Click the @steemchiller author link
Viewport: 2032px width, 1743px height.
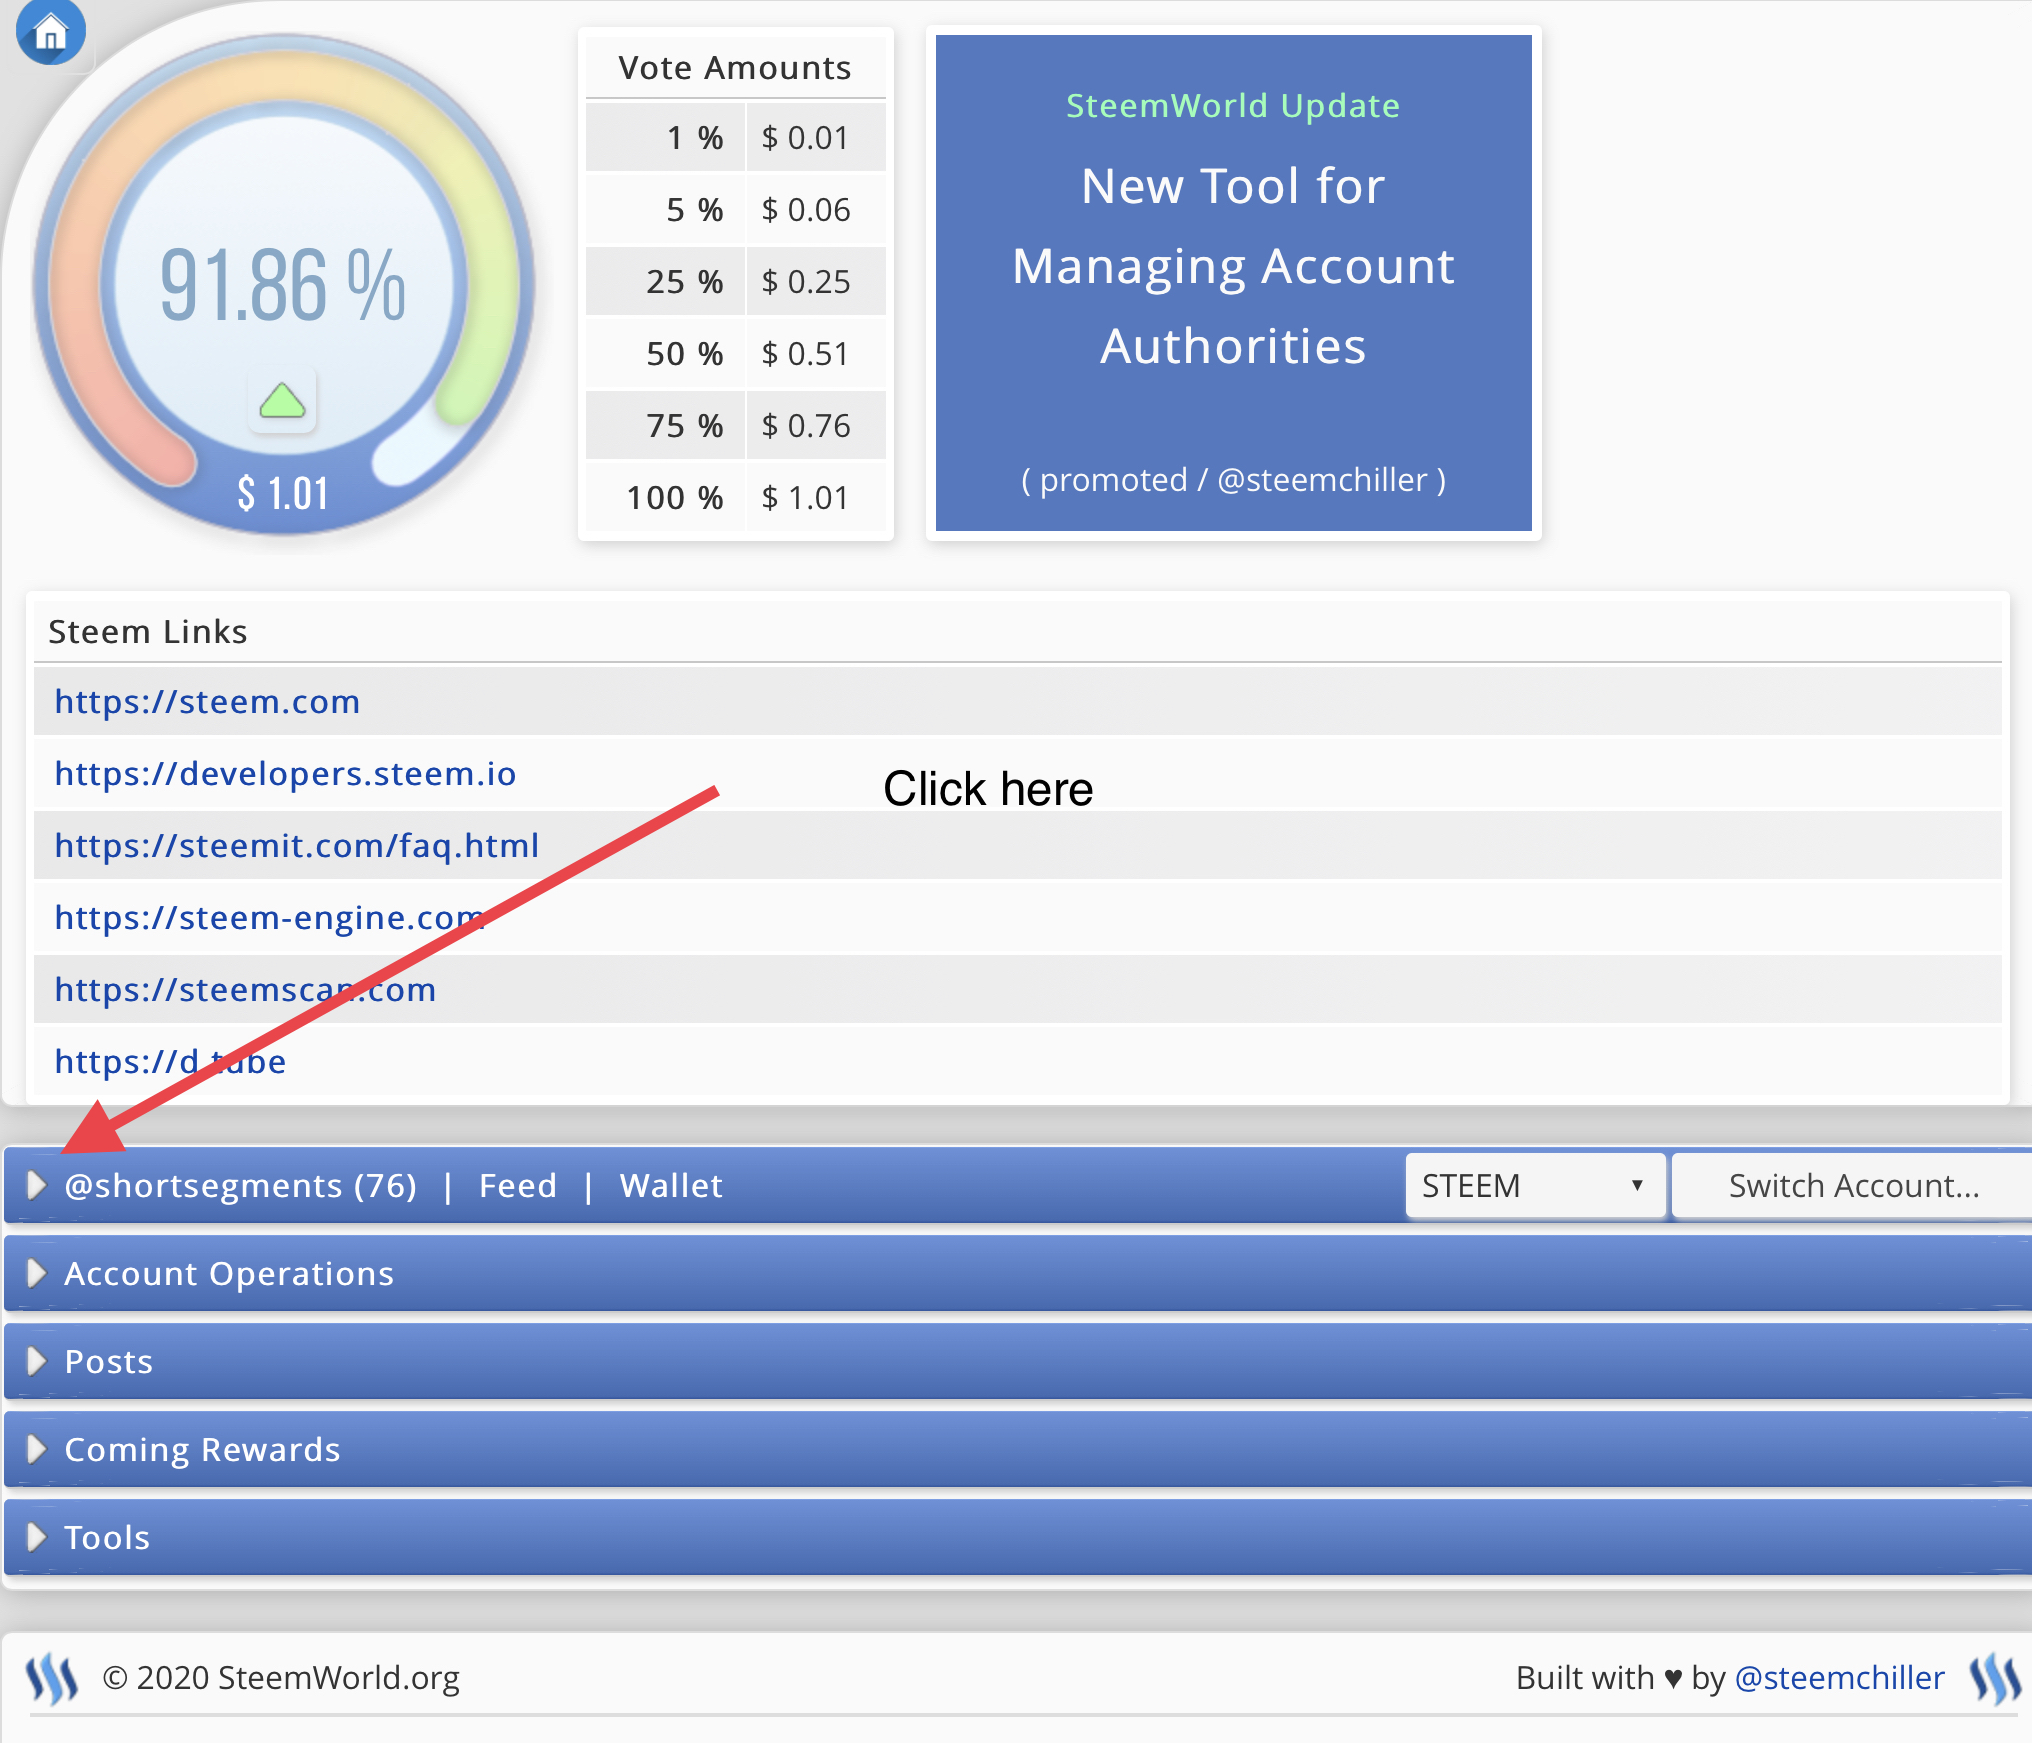(x=1839, y=1677)
